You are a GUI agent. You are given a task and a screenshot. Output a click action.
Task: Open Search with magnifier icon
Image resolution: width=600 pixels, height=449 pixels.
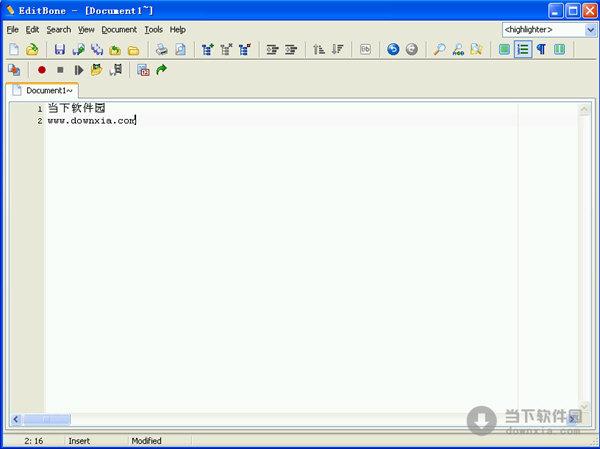(x=439, y=49)
